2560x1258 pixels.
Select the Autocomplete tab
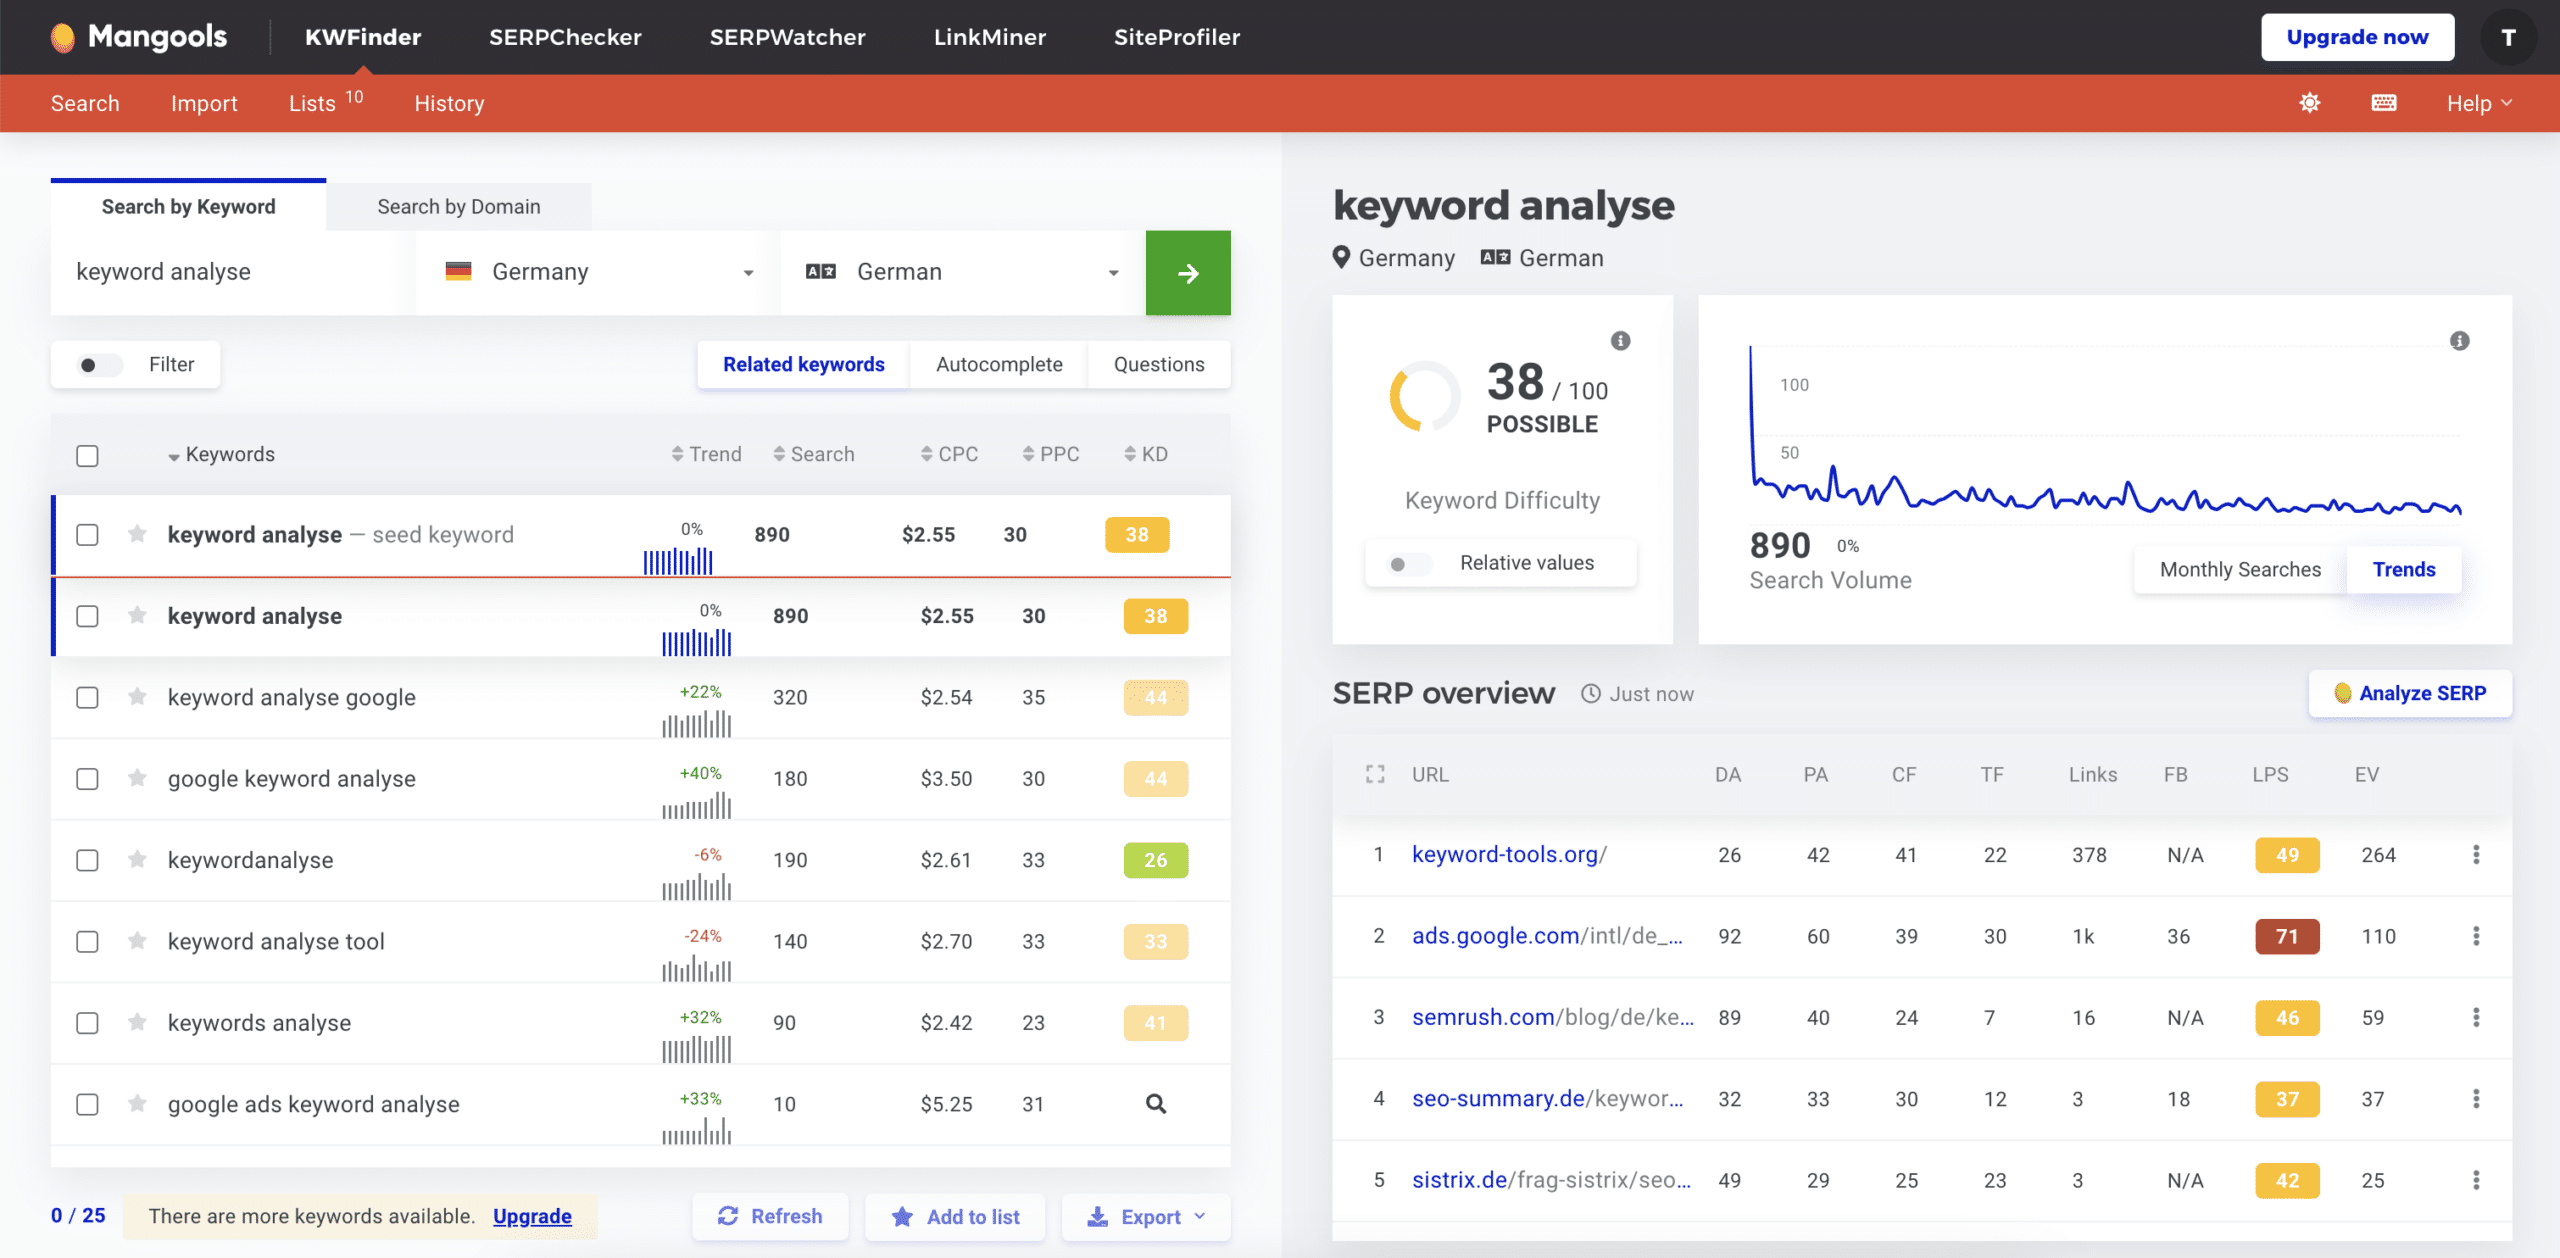tap(999, 365)
